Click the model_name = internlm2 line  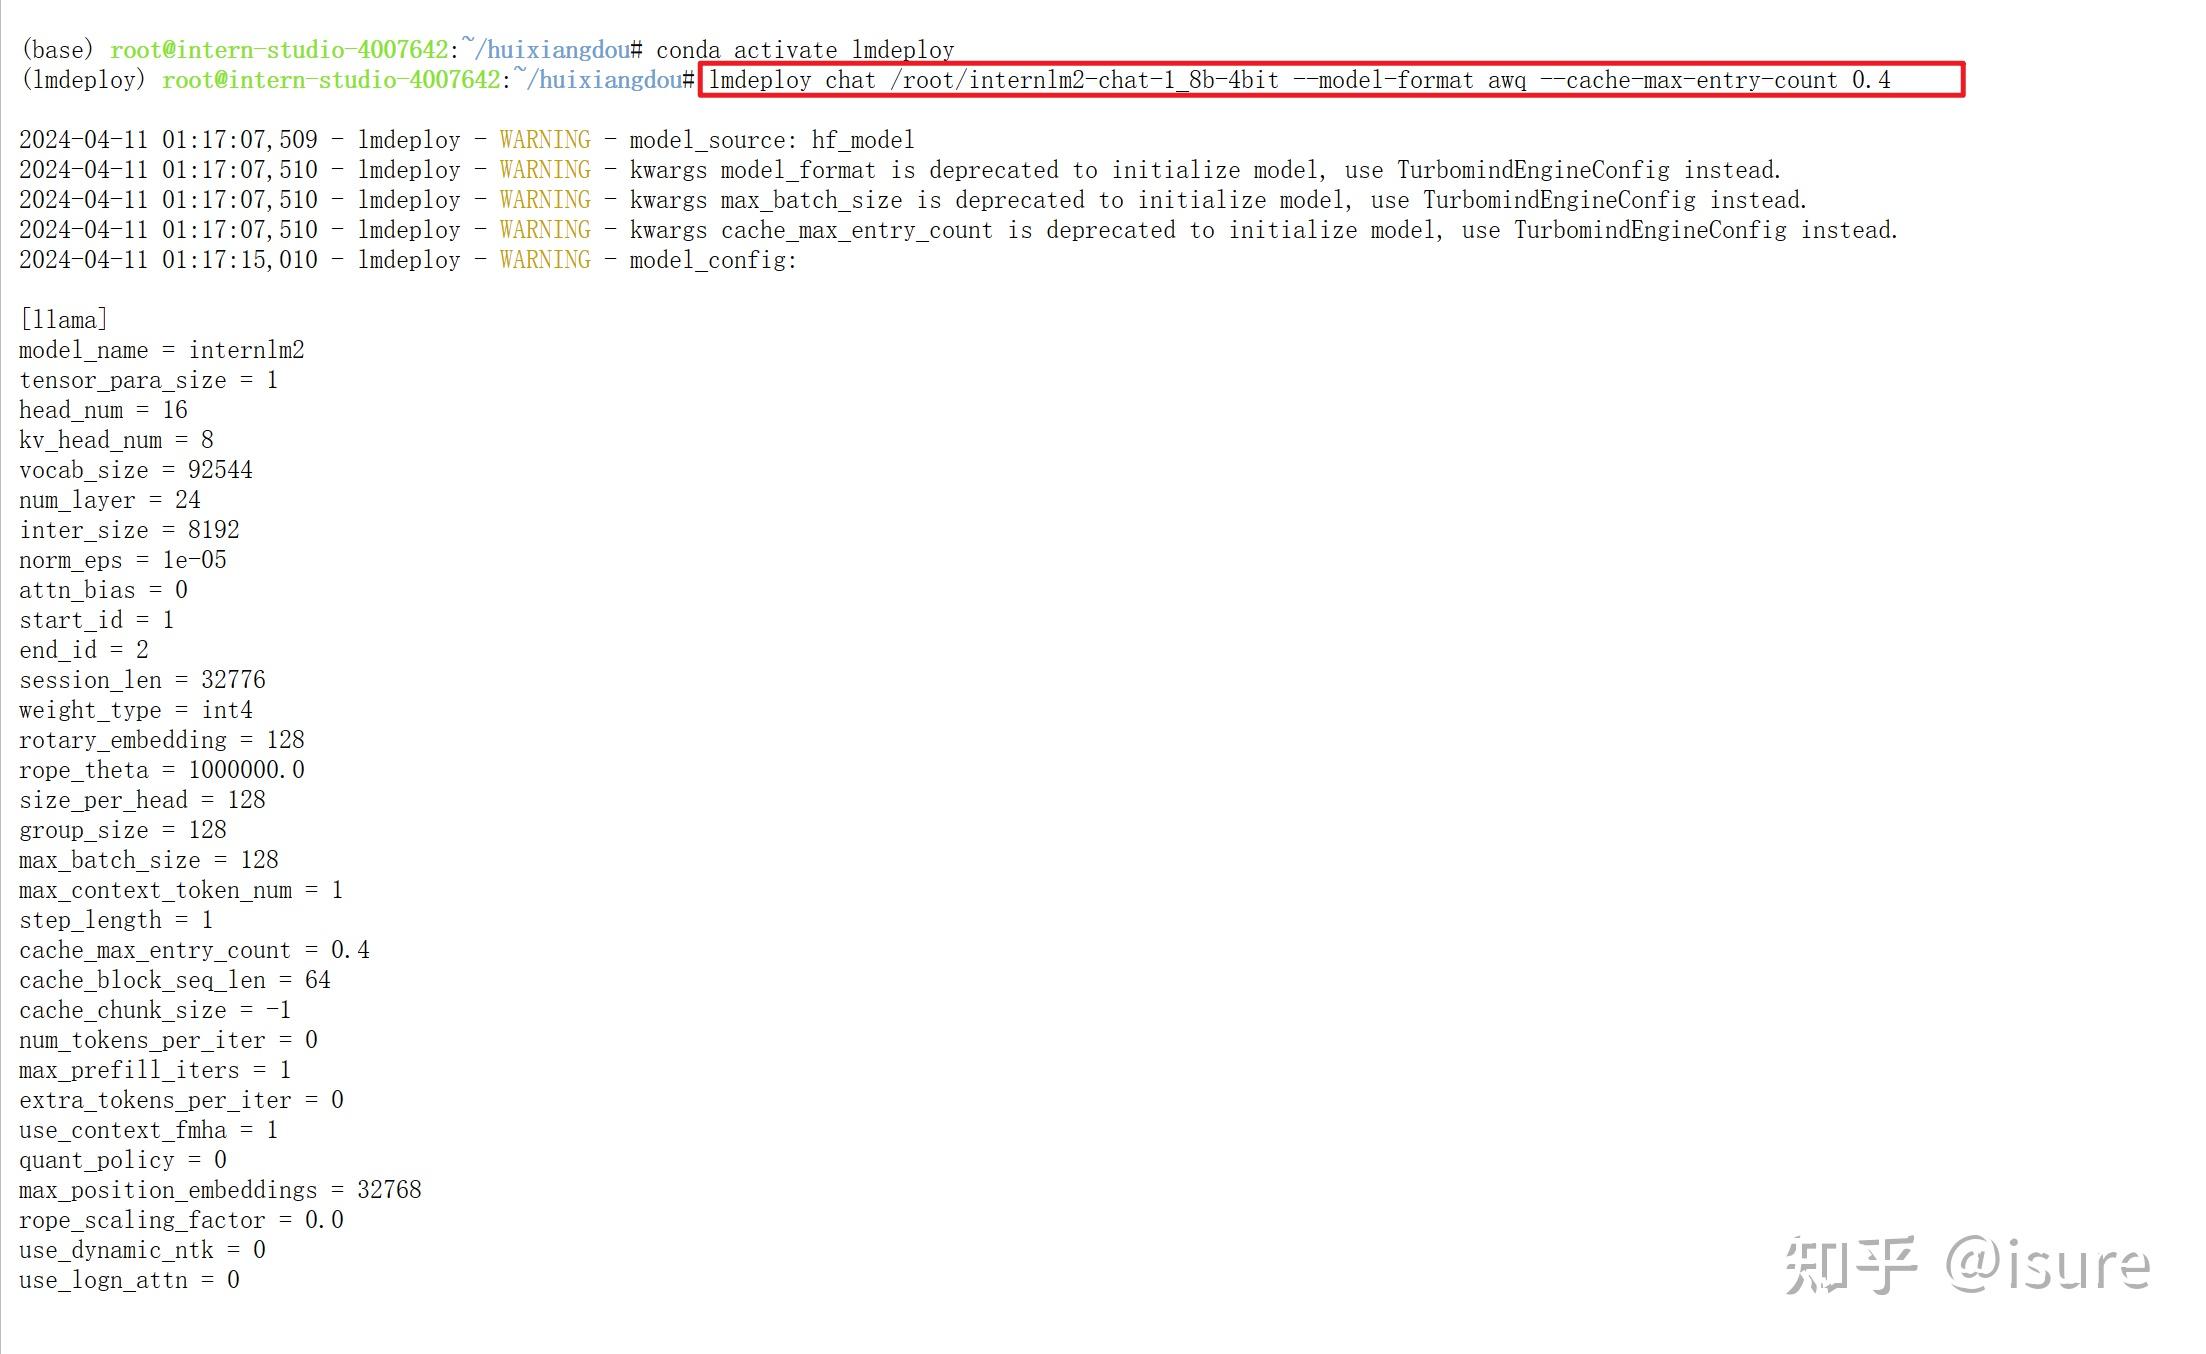[x=161, y=350]
